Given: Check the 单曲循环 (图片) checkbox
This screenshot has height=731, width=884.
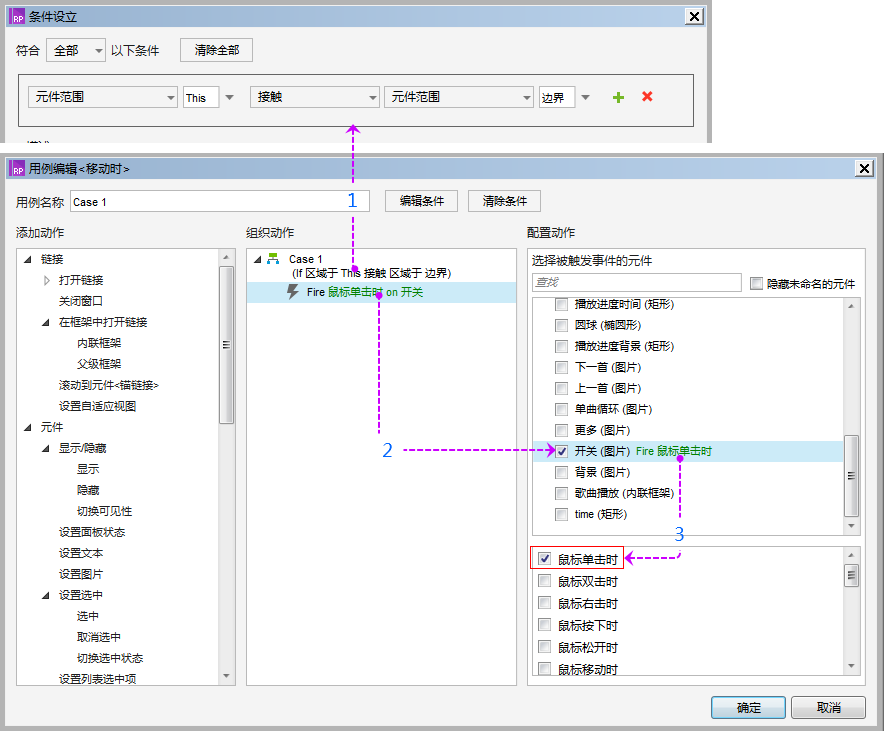Looking at the screenshot, I should point(562,409).
